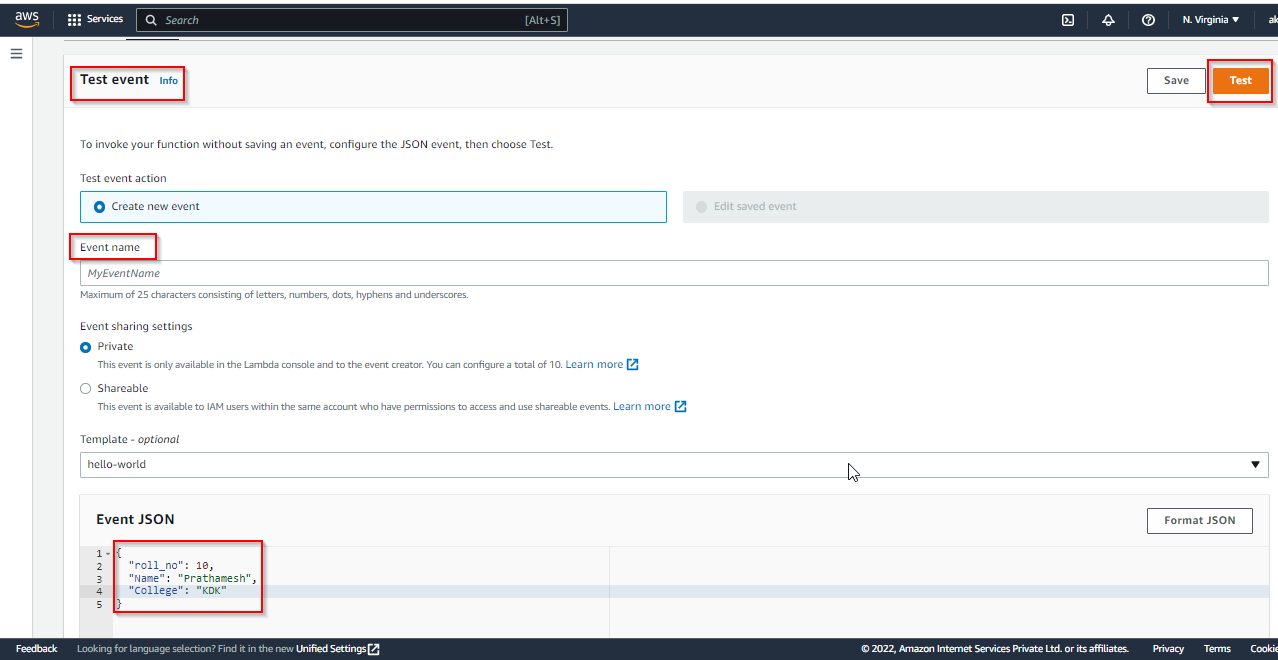The width and height of the screenshot is (1278, 660).
Task: Open the help question mark icon
Action: tap(1148, 20)
